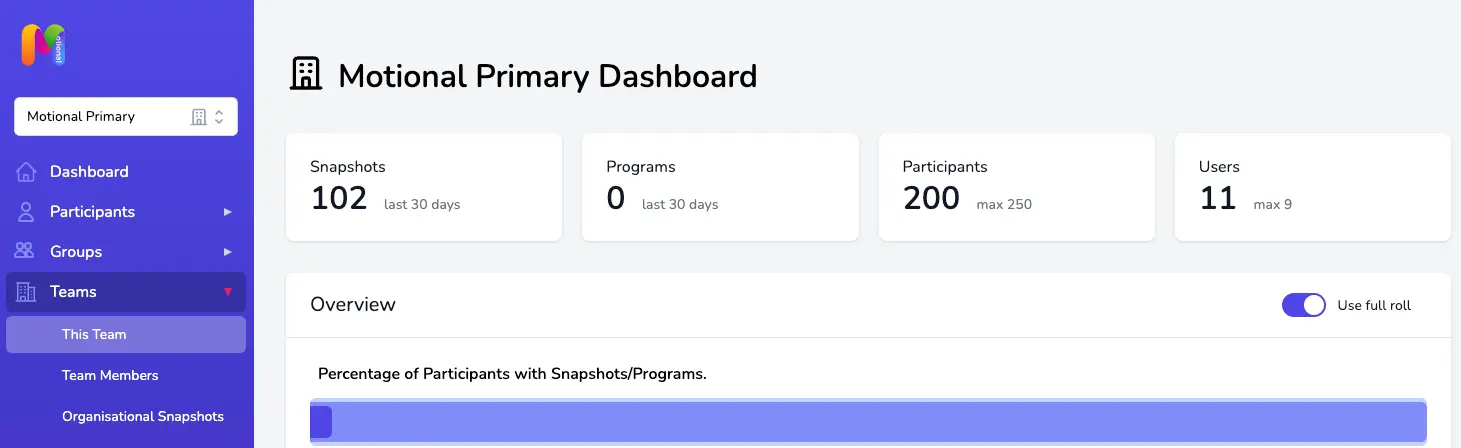Select This Team menu item

(126, 334)
